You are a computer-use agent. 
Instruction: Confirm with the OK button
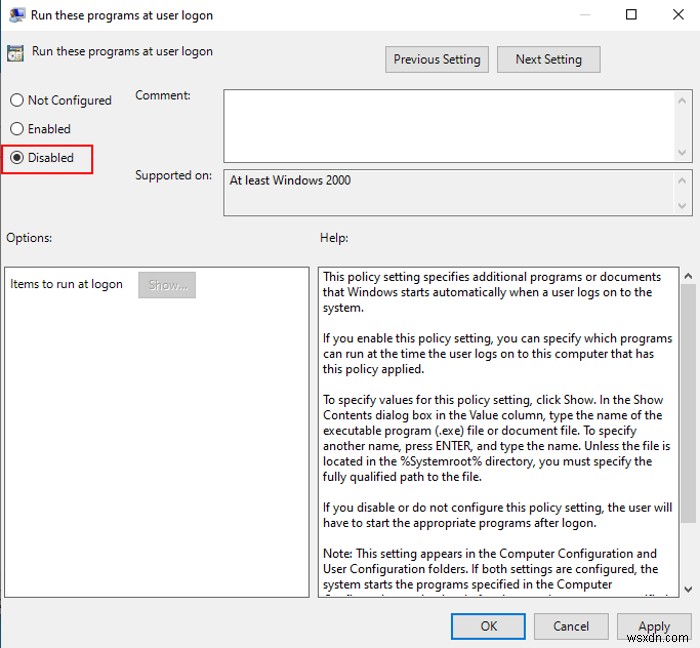pos(488,626)
